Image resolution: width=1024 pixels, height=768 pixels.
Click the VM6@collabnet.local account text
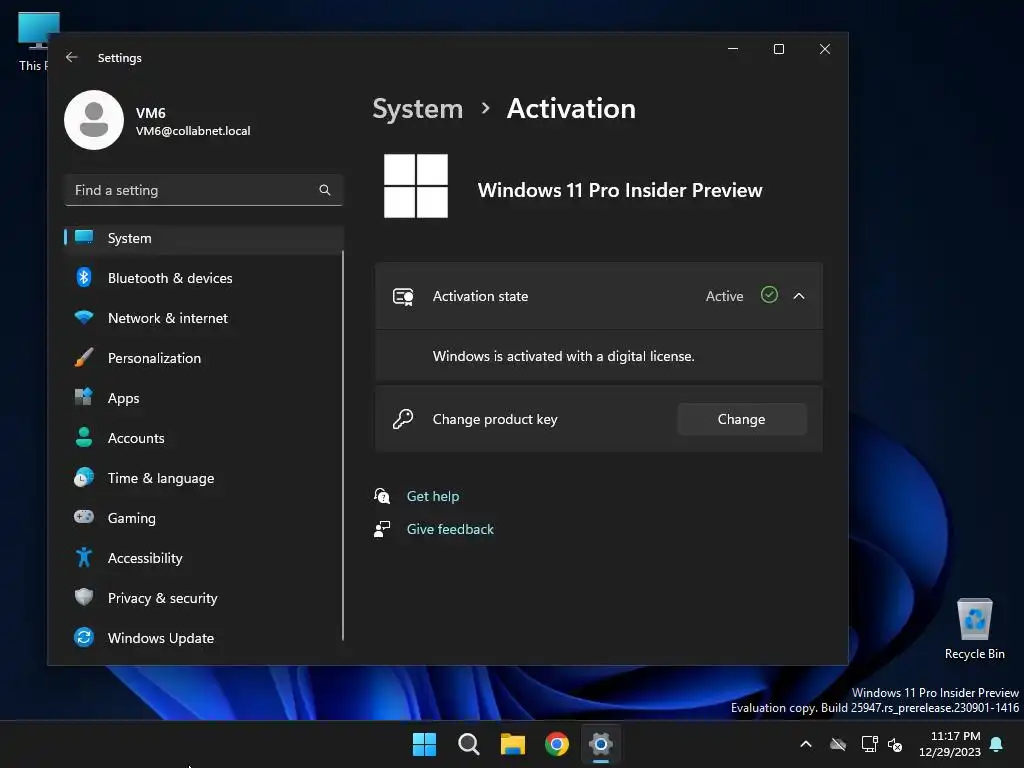[193, 131]
